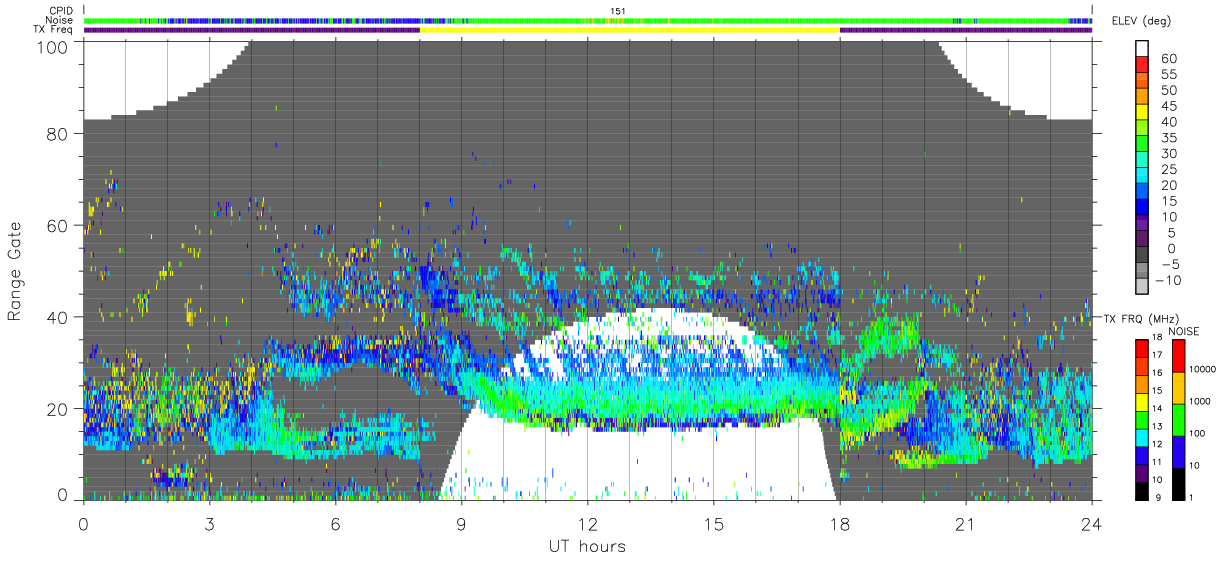Pick the black swatch in NOISE colorbar
Image resolution: width=1228 pixels, height=567 pixels.
[x=1177, y=482]
